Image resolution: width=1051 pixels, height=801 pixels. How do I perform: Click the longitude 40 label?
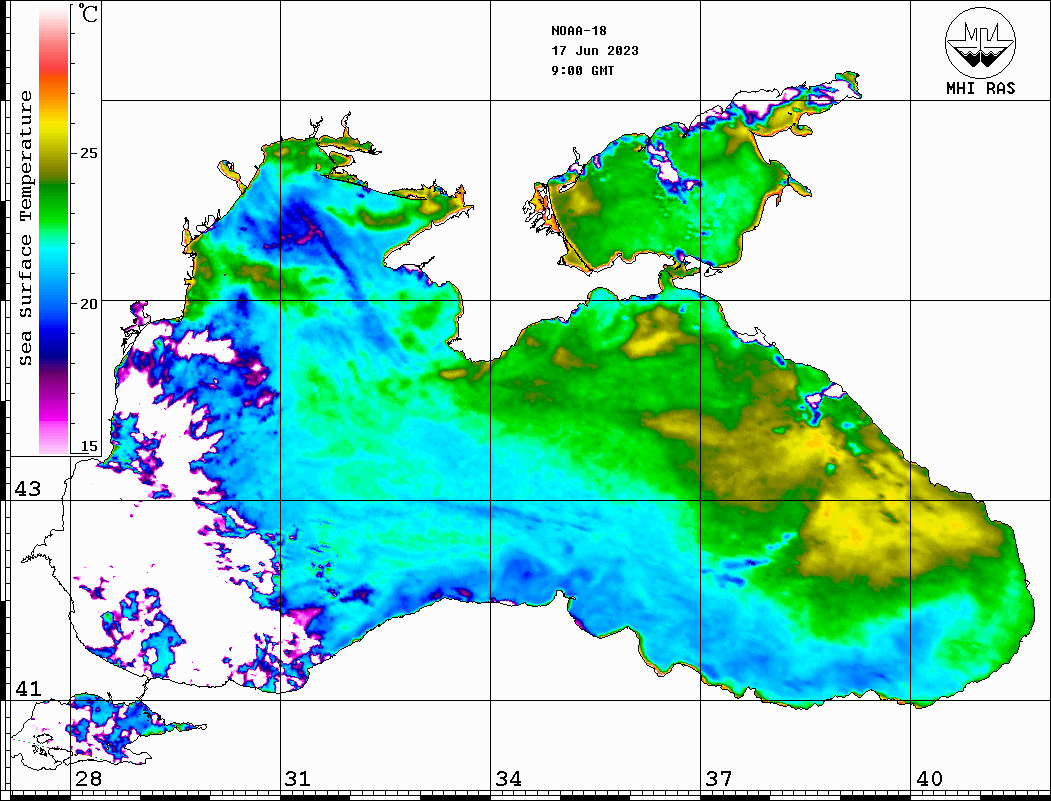coord(927,779)
